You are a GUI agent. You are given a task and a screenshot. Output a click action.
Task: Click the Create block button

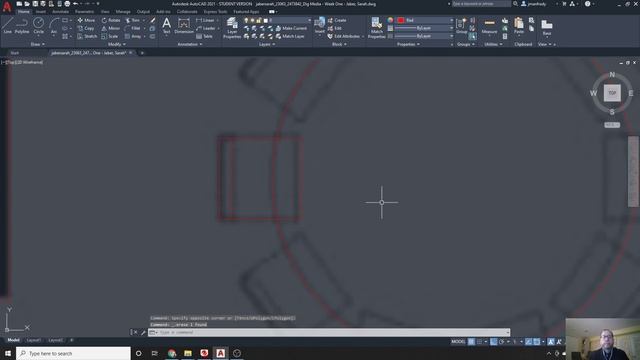(x=337, y=20)
